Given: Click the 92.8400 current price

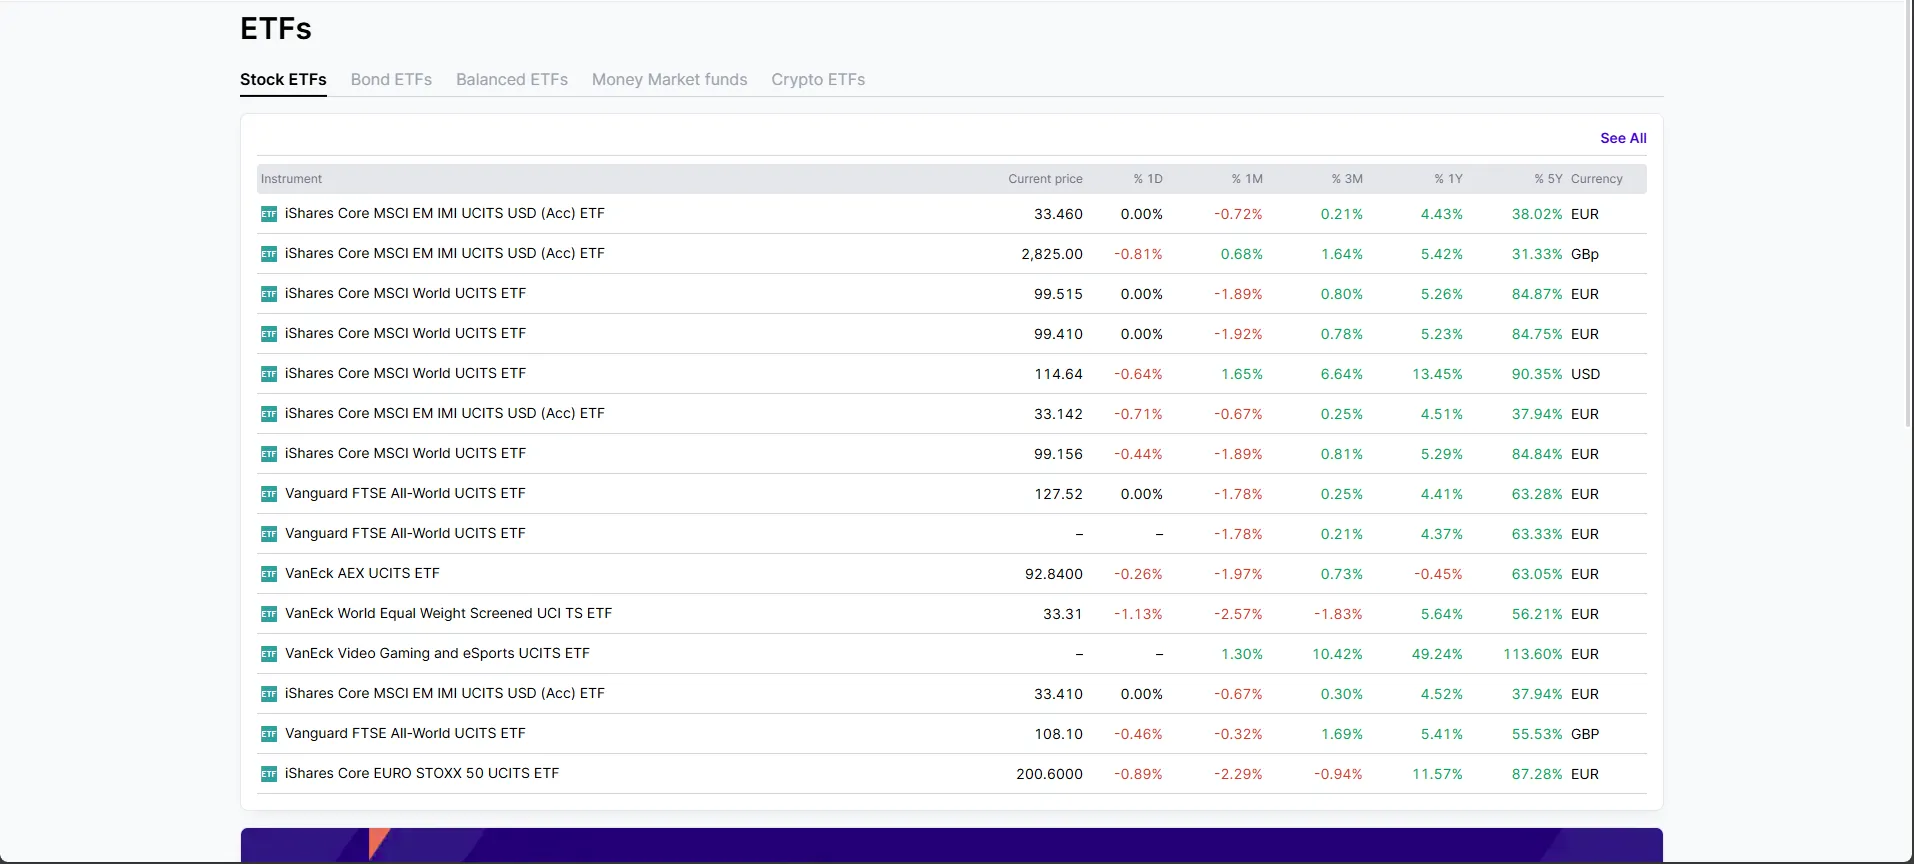Looking at the screenshot, I should 1054,574.
